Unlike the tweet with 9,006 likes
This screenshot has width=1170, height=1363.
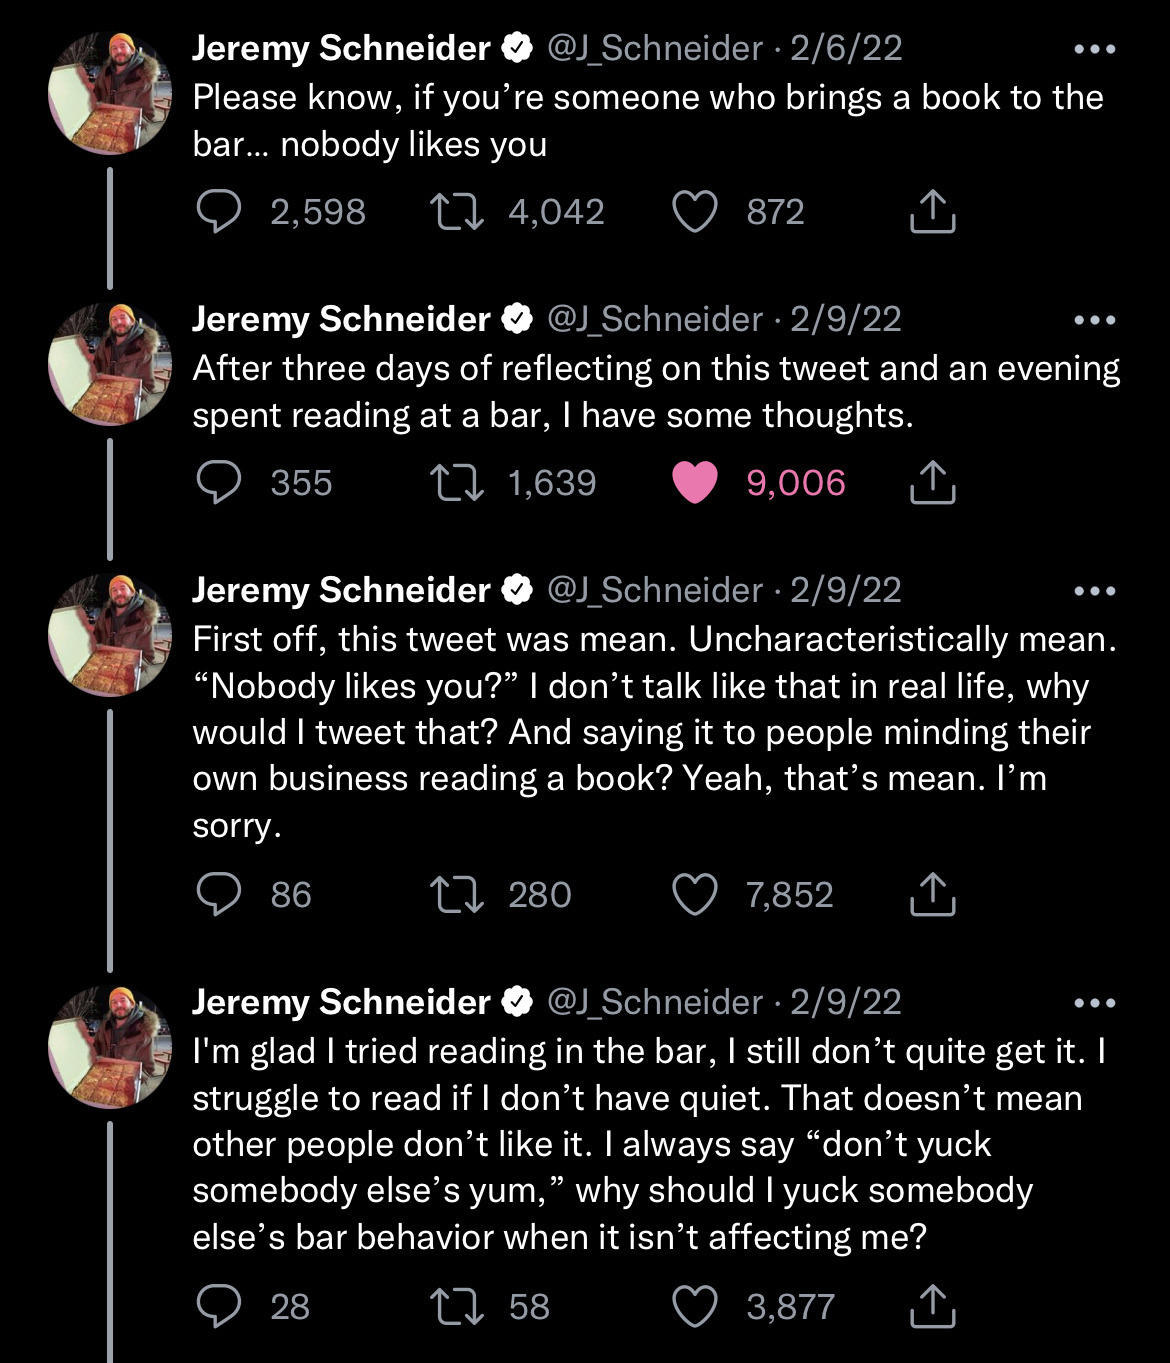point(694,483)
